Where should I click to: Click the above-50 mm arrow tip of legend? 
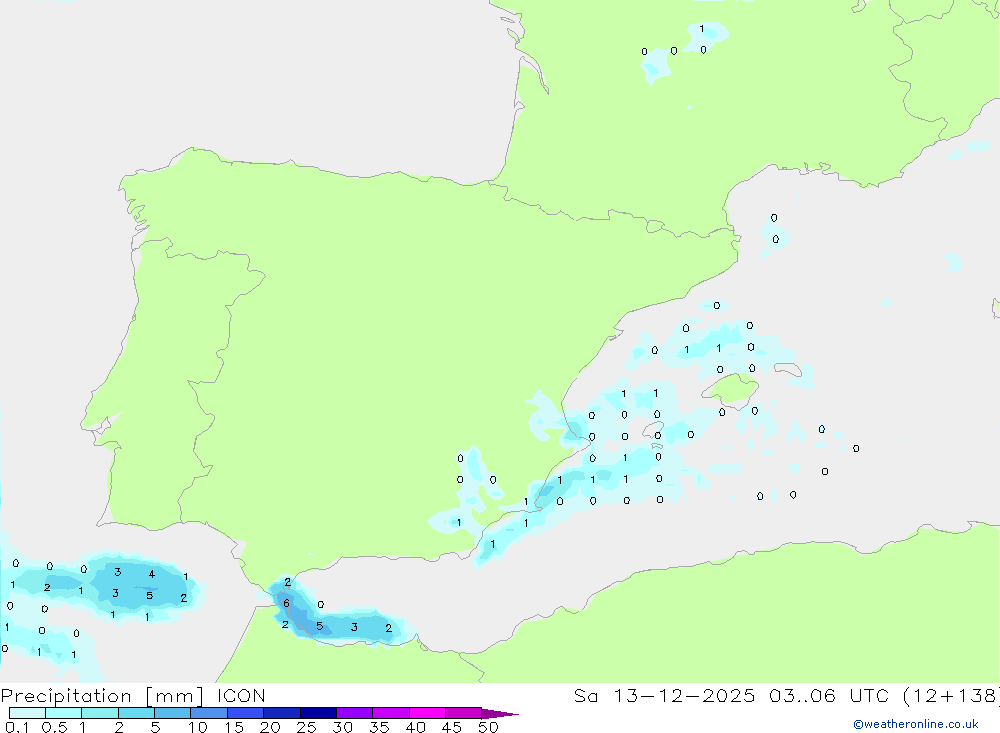click(499, 714)
